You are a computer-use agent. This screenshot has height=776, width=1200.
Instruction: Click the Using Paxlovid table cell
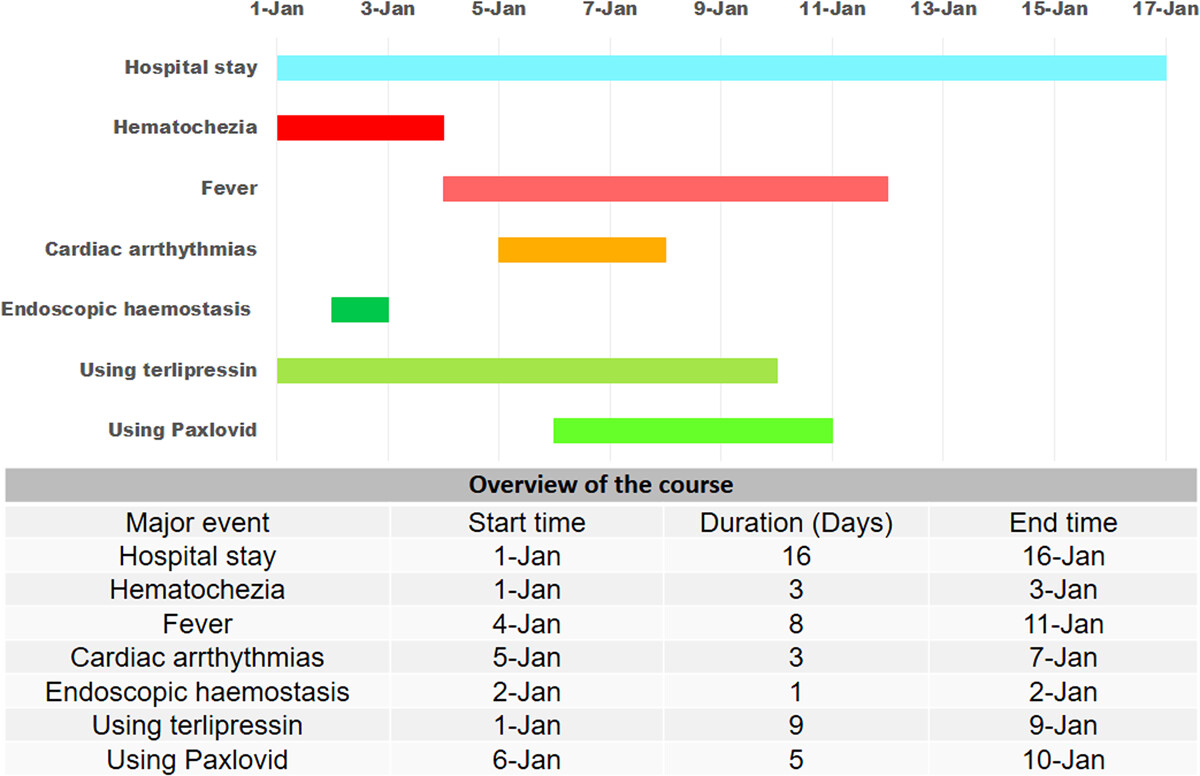pyautogui.click(x=197, y=759)
